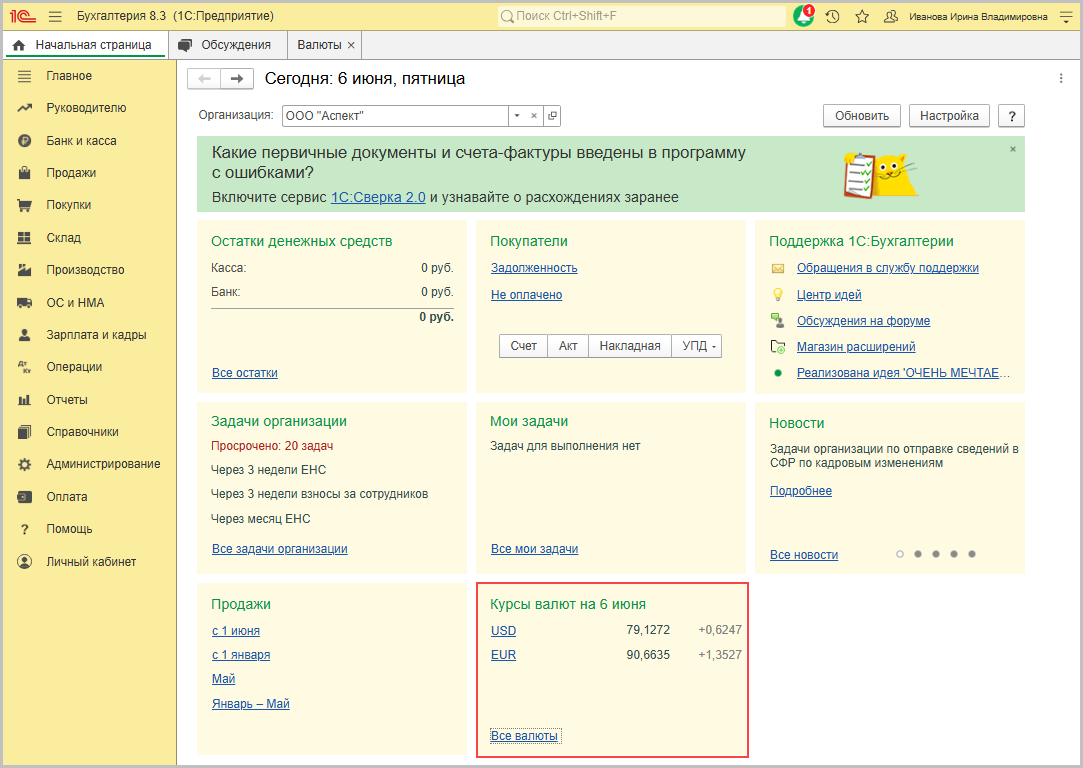Open favorites star icon

click(862, 17)
